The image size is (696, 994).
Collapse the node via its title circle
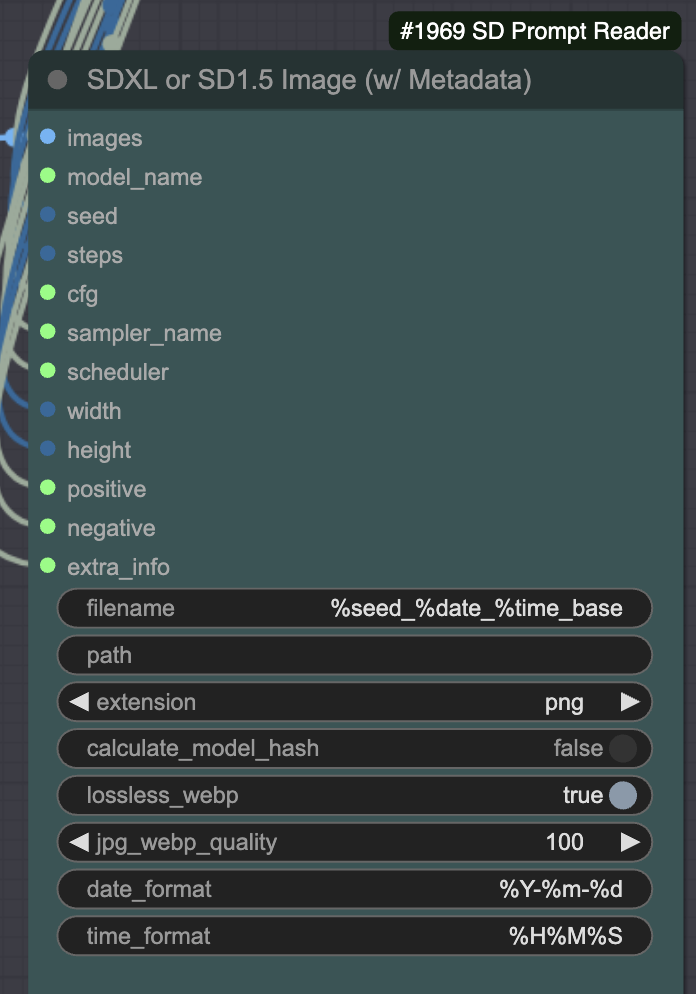point(57,80)
